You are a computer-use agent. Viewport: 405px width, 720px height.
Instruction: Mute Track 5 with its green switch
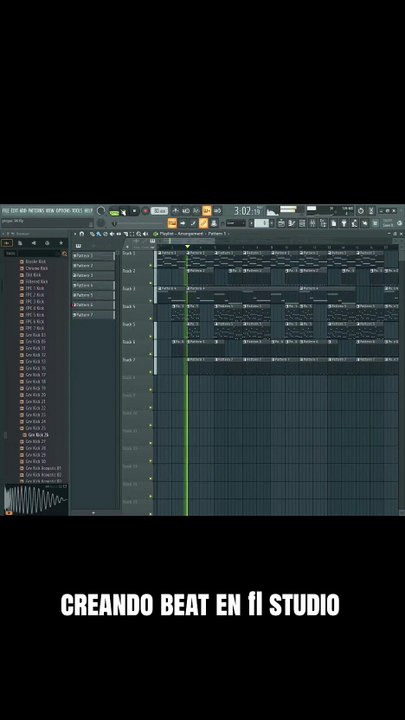[151, 337]
